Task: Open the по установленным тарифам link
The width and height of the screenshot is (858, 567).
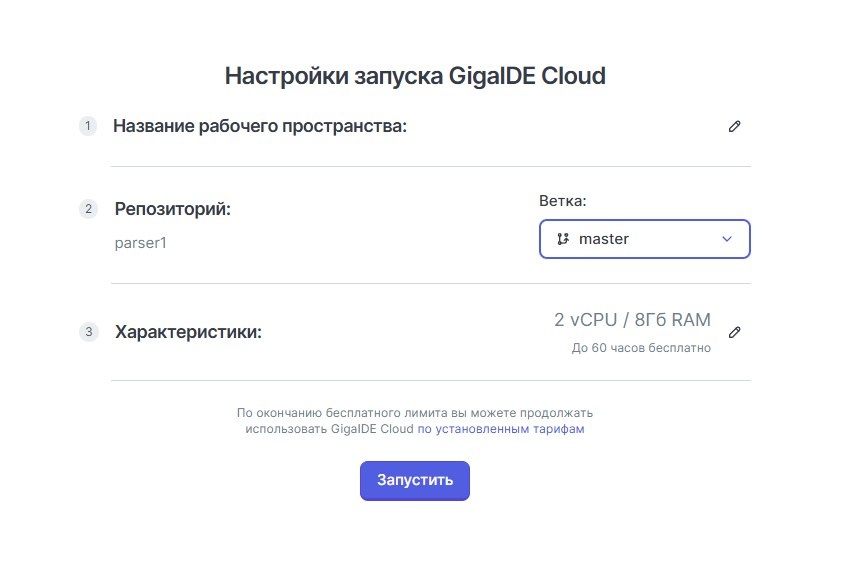Action: click(x=501, y=429)
